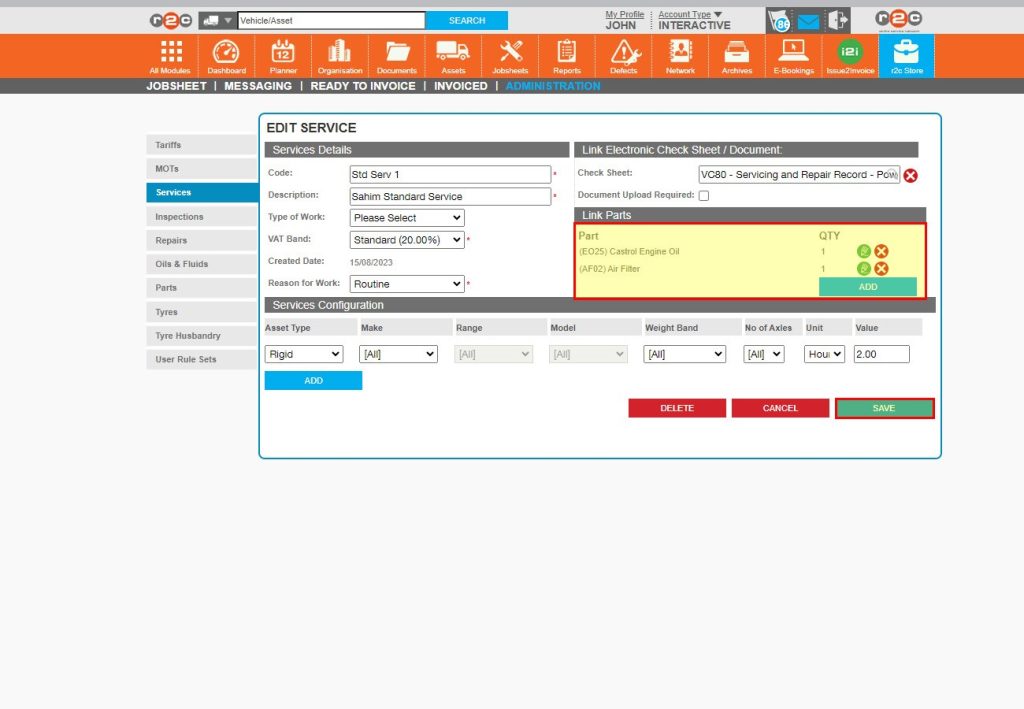The height and width of the screenshot is (709, 1024).
Task: Click the DELETE button
Action: click(x=677, y=408)
